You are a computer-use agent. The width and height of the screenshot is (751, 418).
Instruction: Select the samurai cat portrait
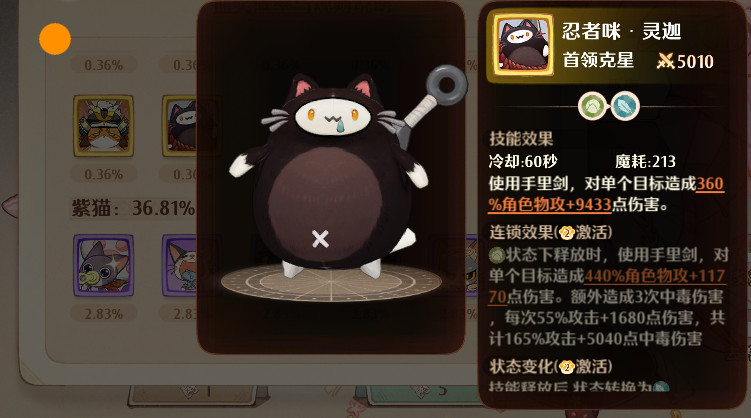tap(103, 126)
